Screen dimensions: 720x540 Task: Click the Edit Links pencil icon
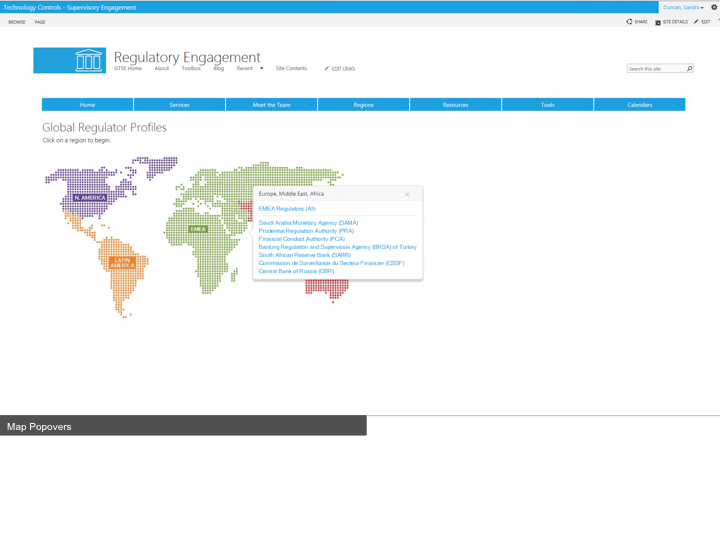pos(327,69)
